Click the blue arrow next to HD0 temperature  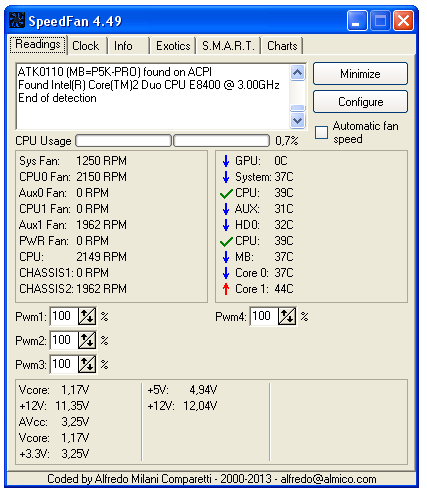[x=226, y=225]
